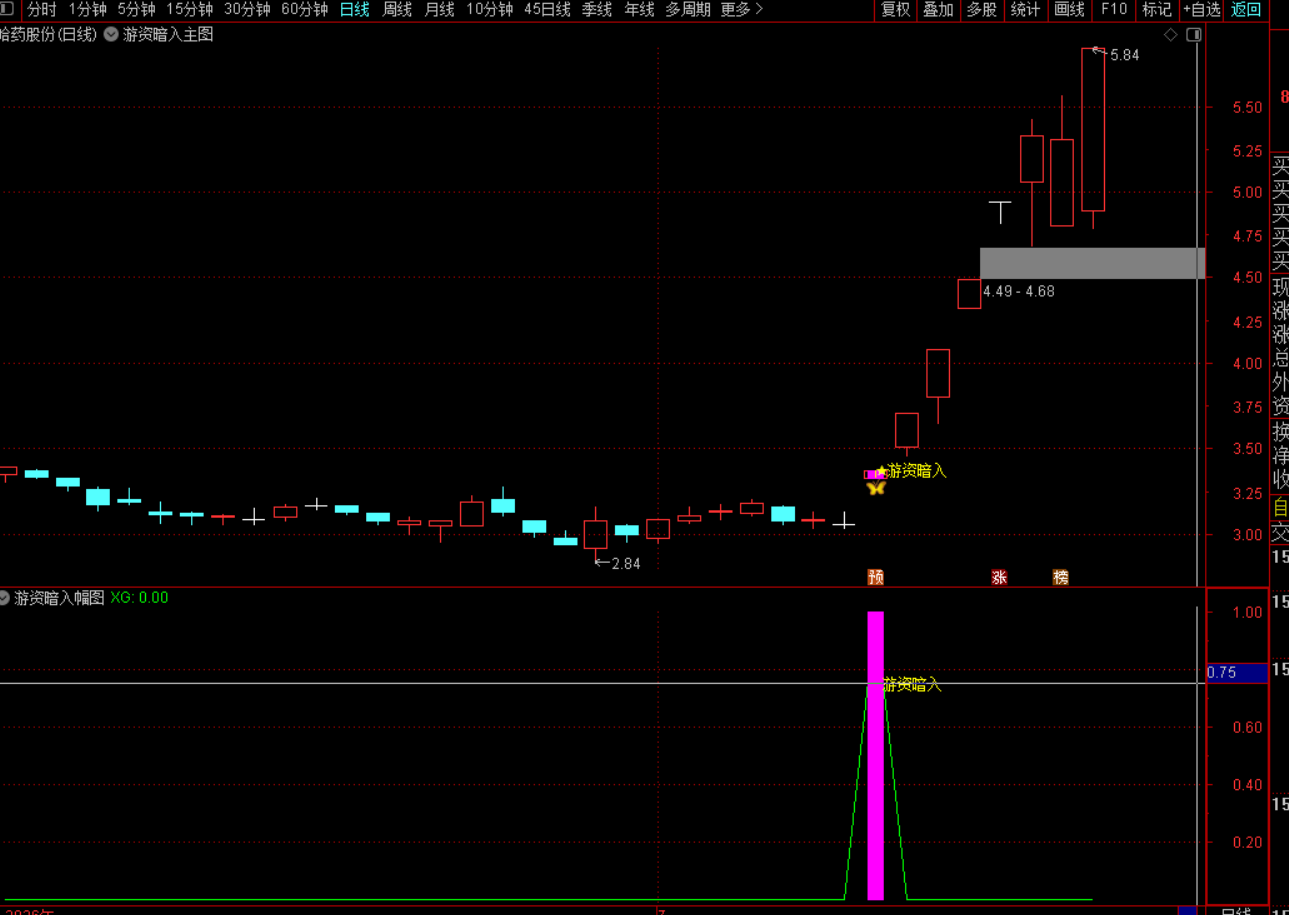The image size is (1289, 915).
Task: Open the 画线 drawing tools
Action: pyautogui.click(x=1070, y=9)
